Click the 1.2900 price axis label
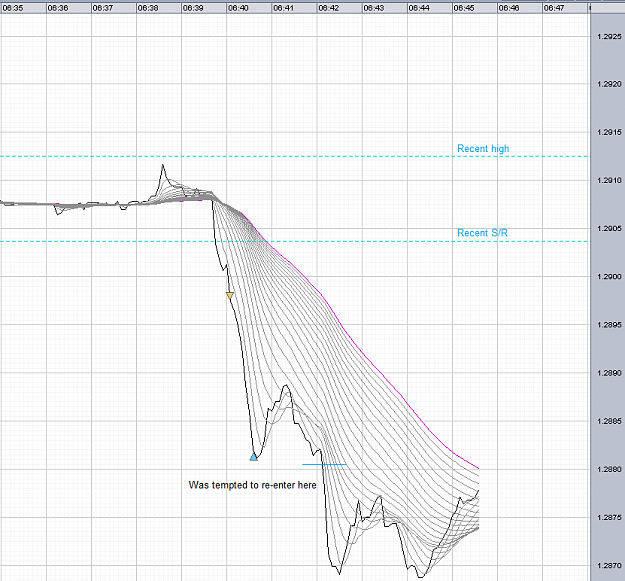The image size is (625, 581). pos(609,277)
